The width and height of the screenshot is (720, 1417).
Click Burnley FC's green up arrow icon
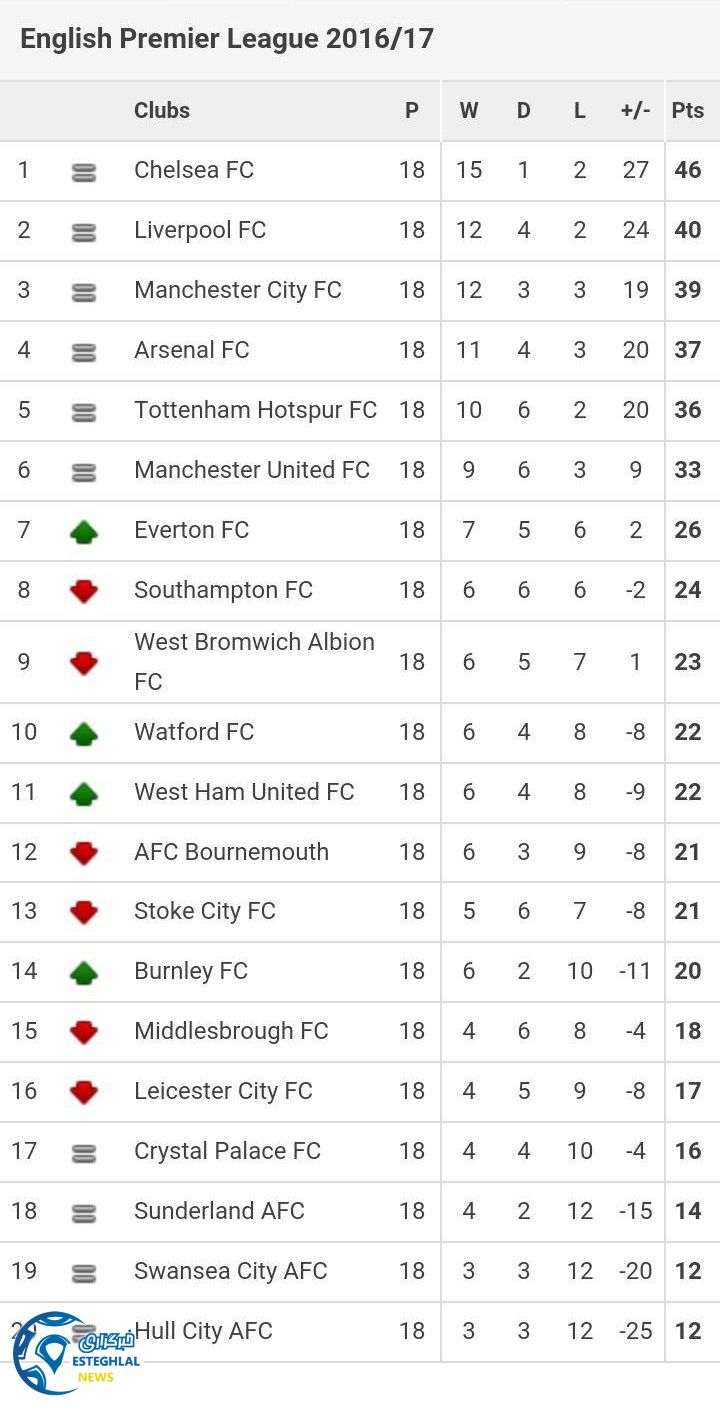pyautogui.click(x=84, y=972)
